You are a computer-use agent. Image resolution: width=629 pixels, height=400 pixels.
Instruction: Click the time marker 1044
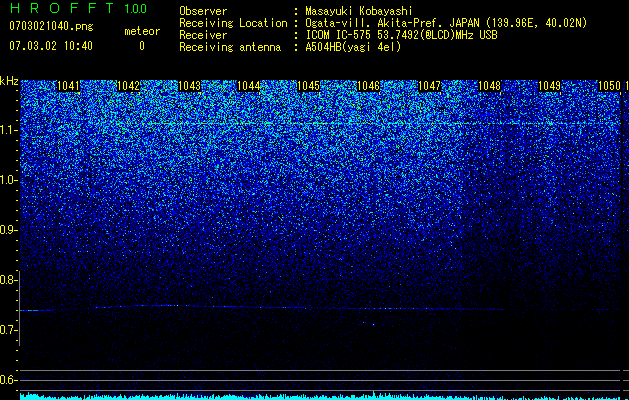(249, 86)
